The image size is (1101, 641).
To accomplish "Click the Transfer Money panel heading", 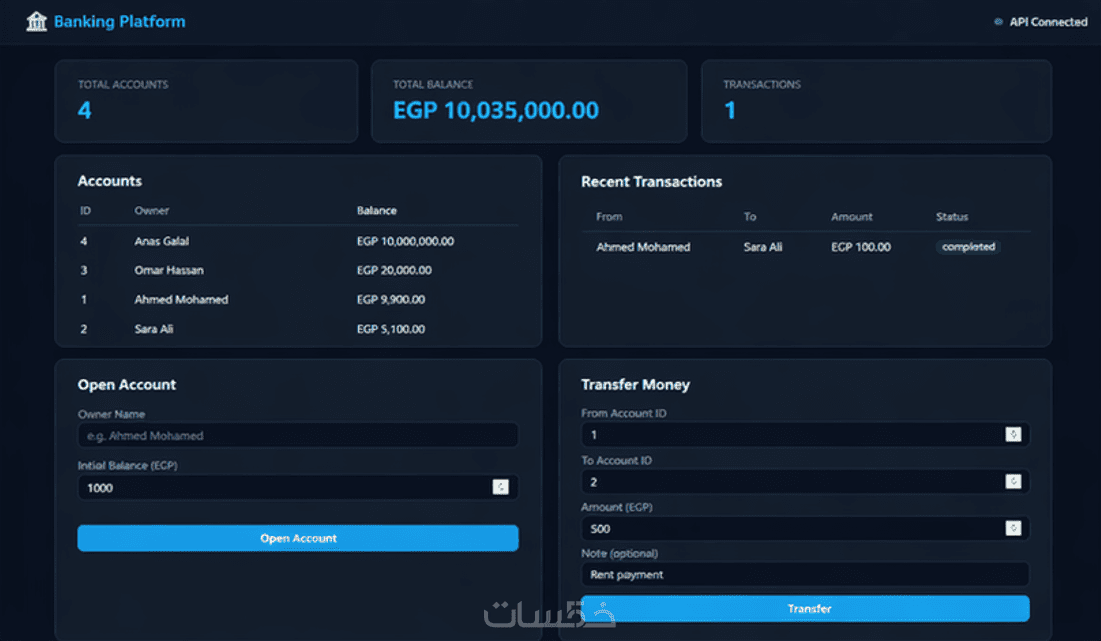I will 635,385.
